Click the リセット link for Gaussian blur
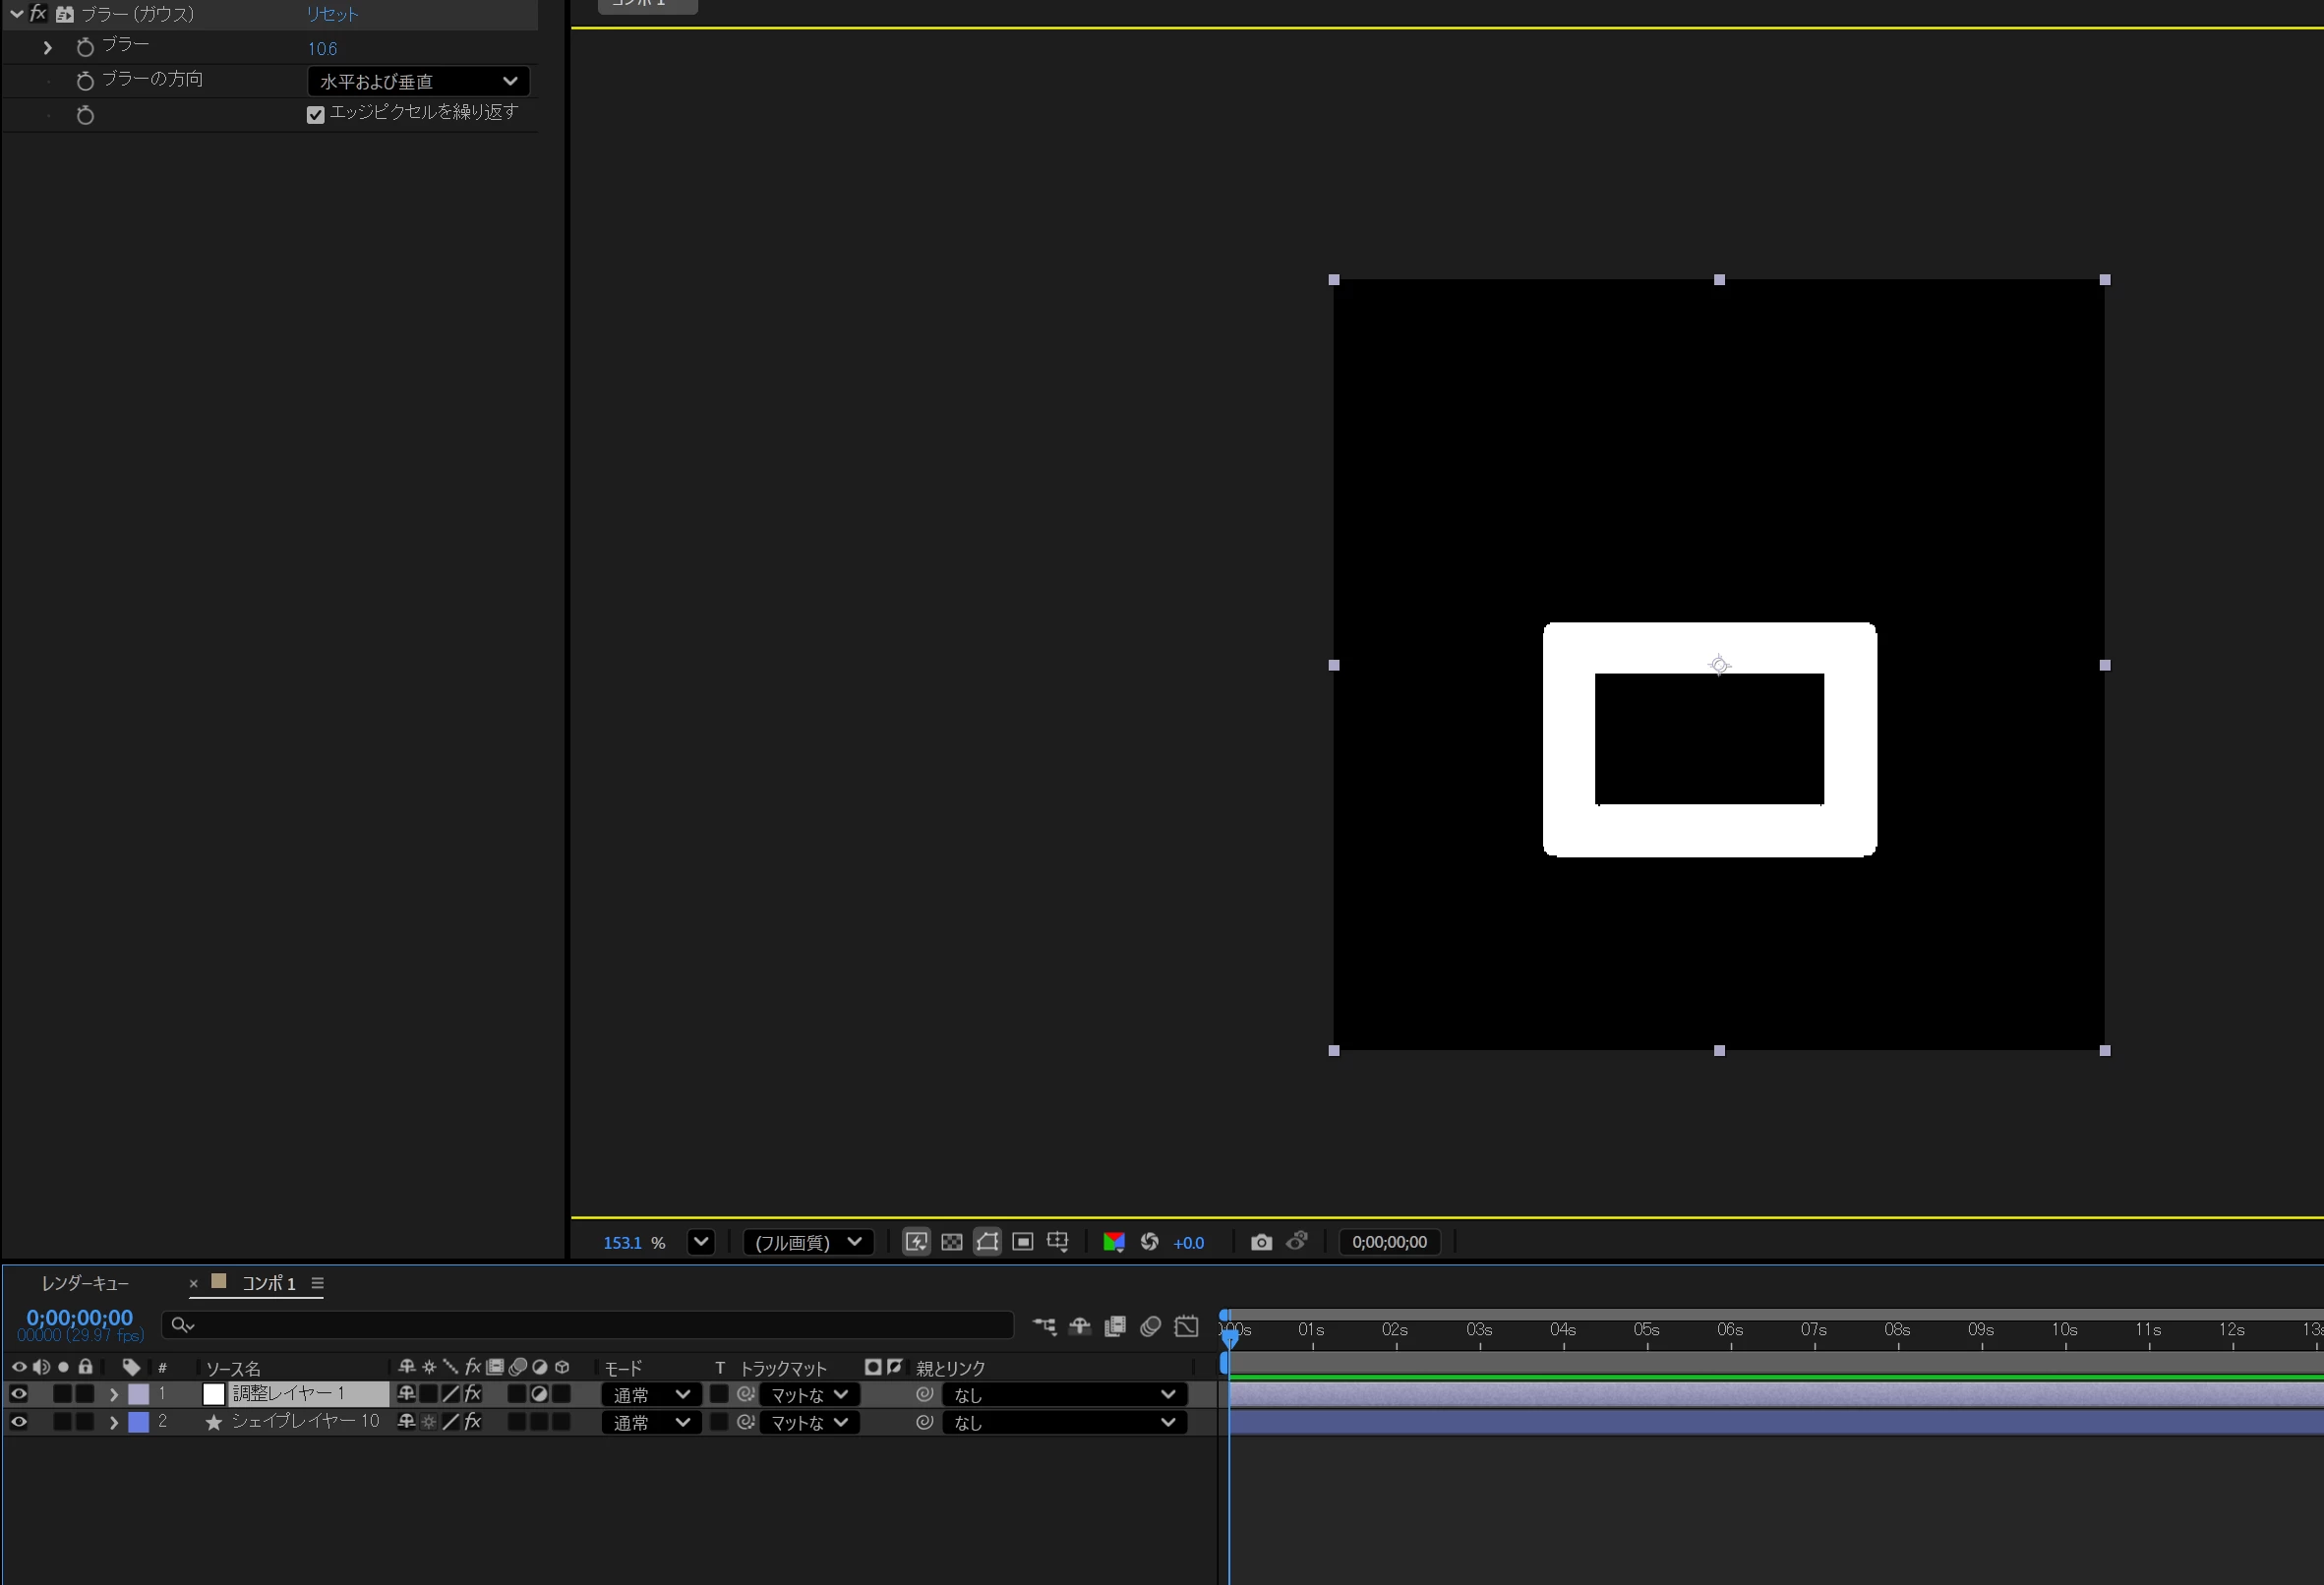The width and height of the screenshot is (2324, 1585). pyautogui.click(x=332, y=14)
